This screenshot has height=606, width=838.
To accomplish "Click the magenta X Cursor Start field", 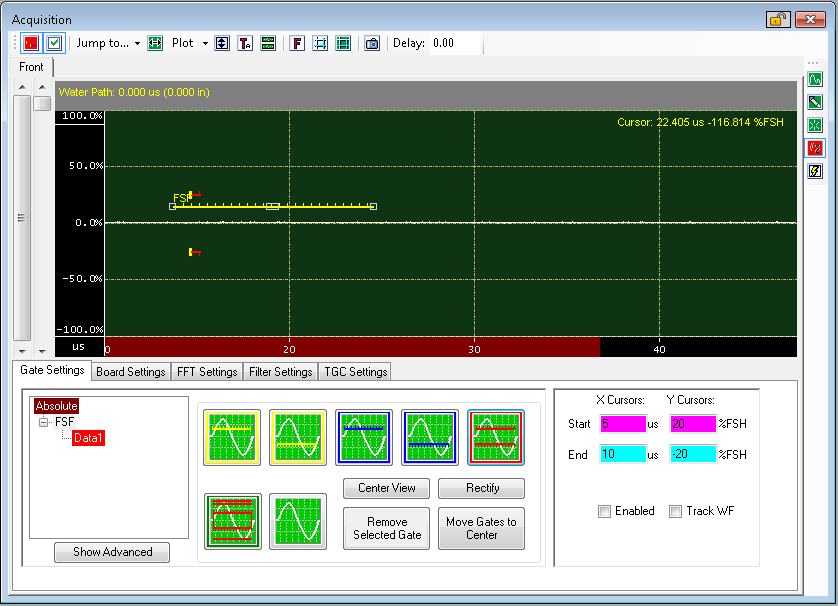I will (621, 424).
